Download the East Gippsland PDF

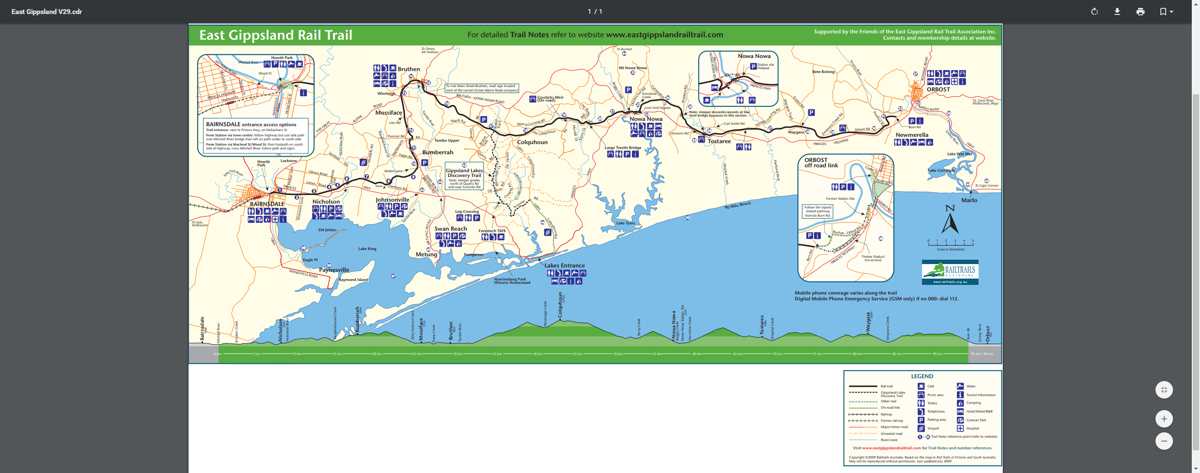[1117, 11]
